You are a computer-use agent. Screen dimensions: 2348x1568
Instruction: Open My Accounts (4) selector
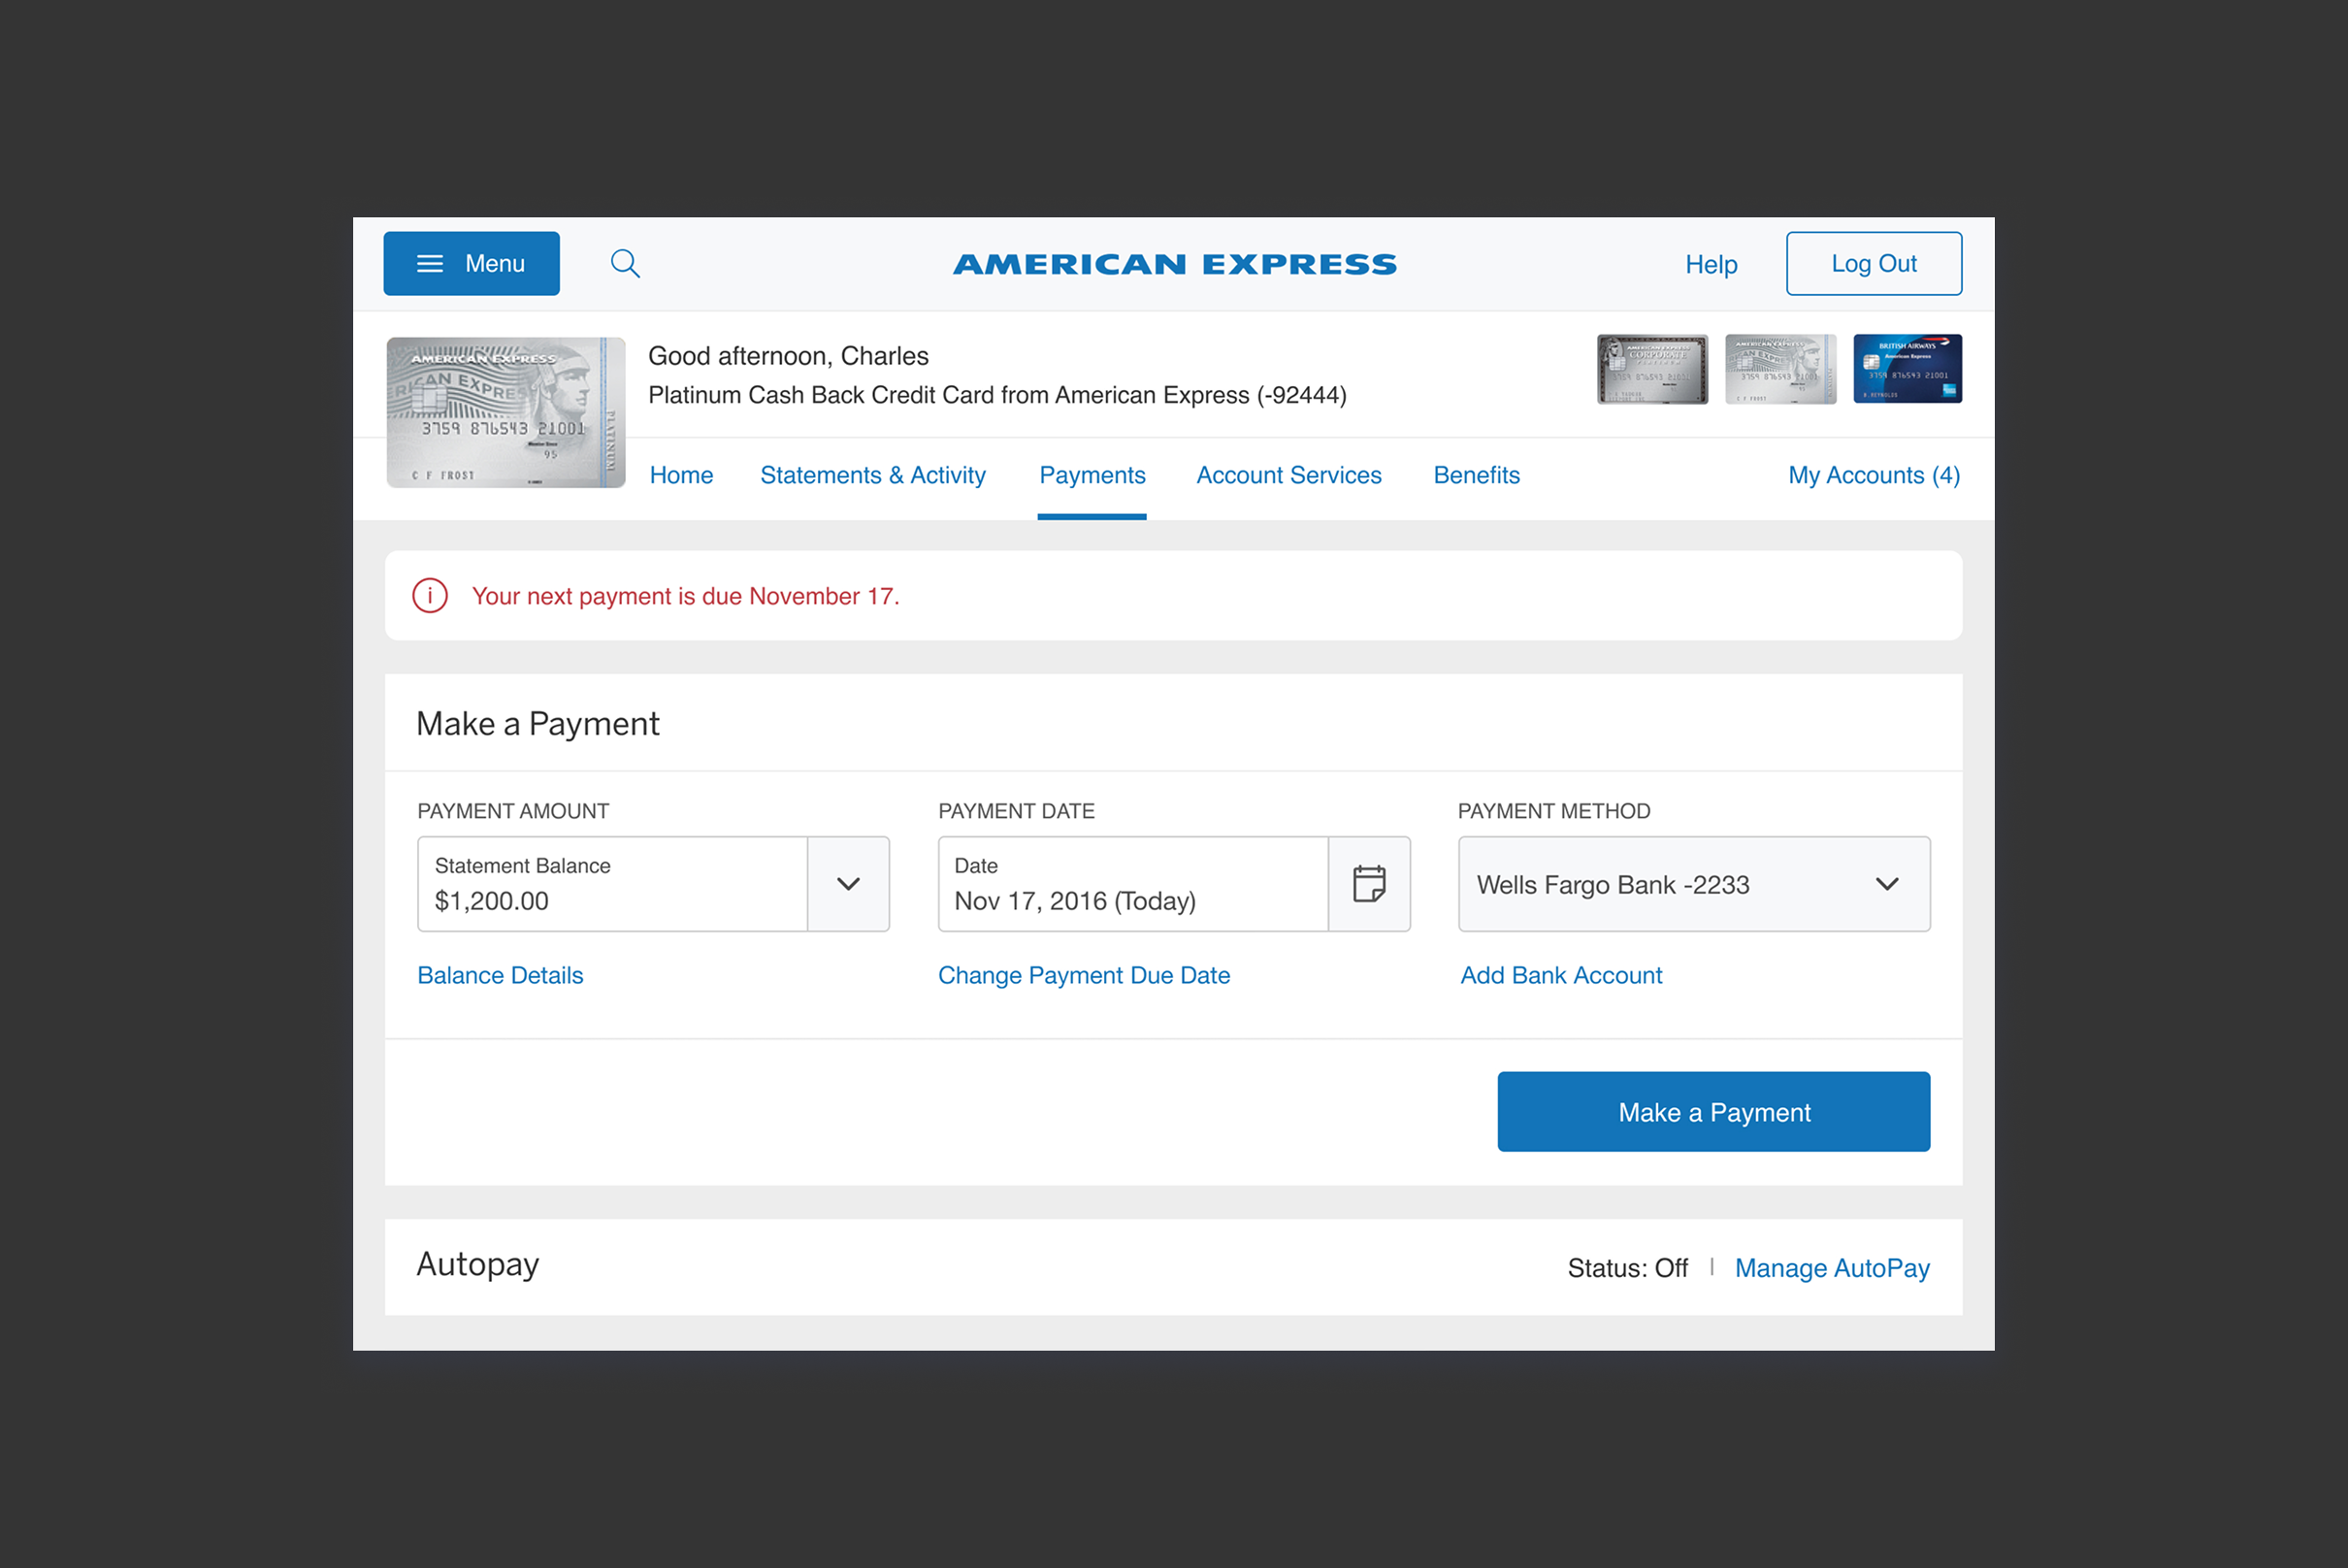tap(1873, 475)
